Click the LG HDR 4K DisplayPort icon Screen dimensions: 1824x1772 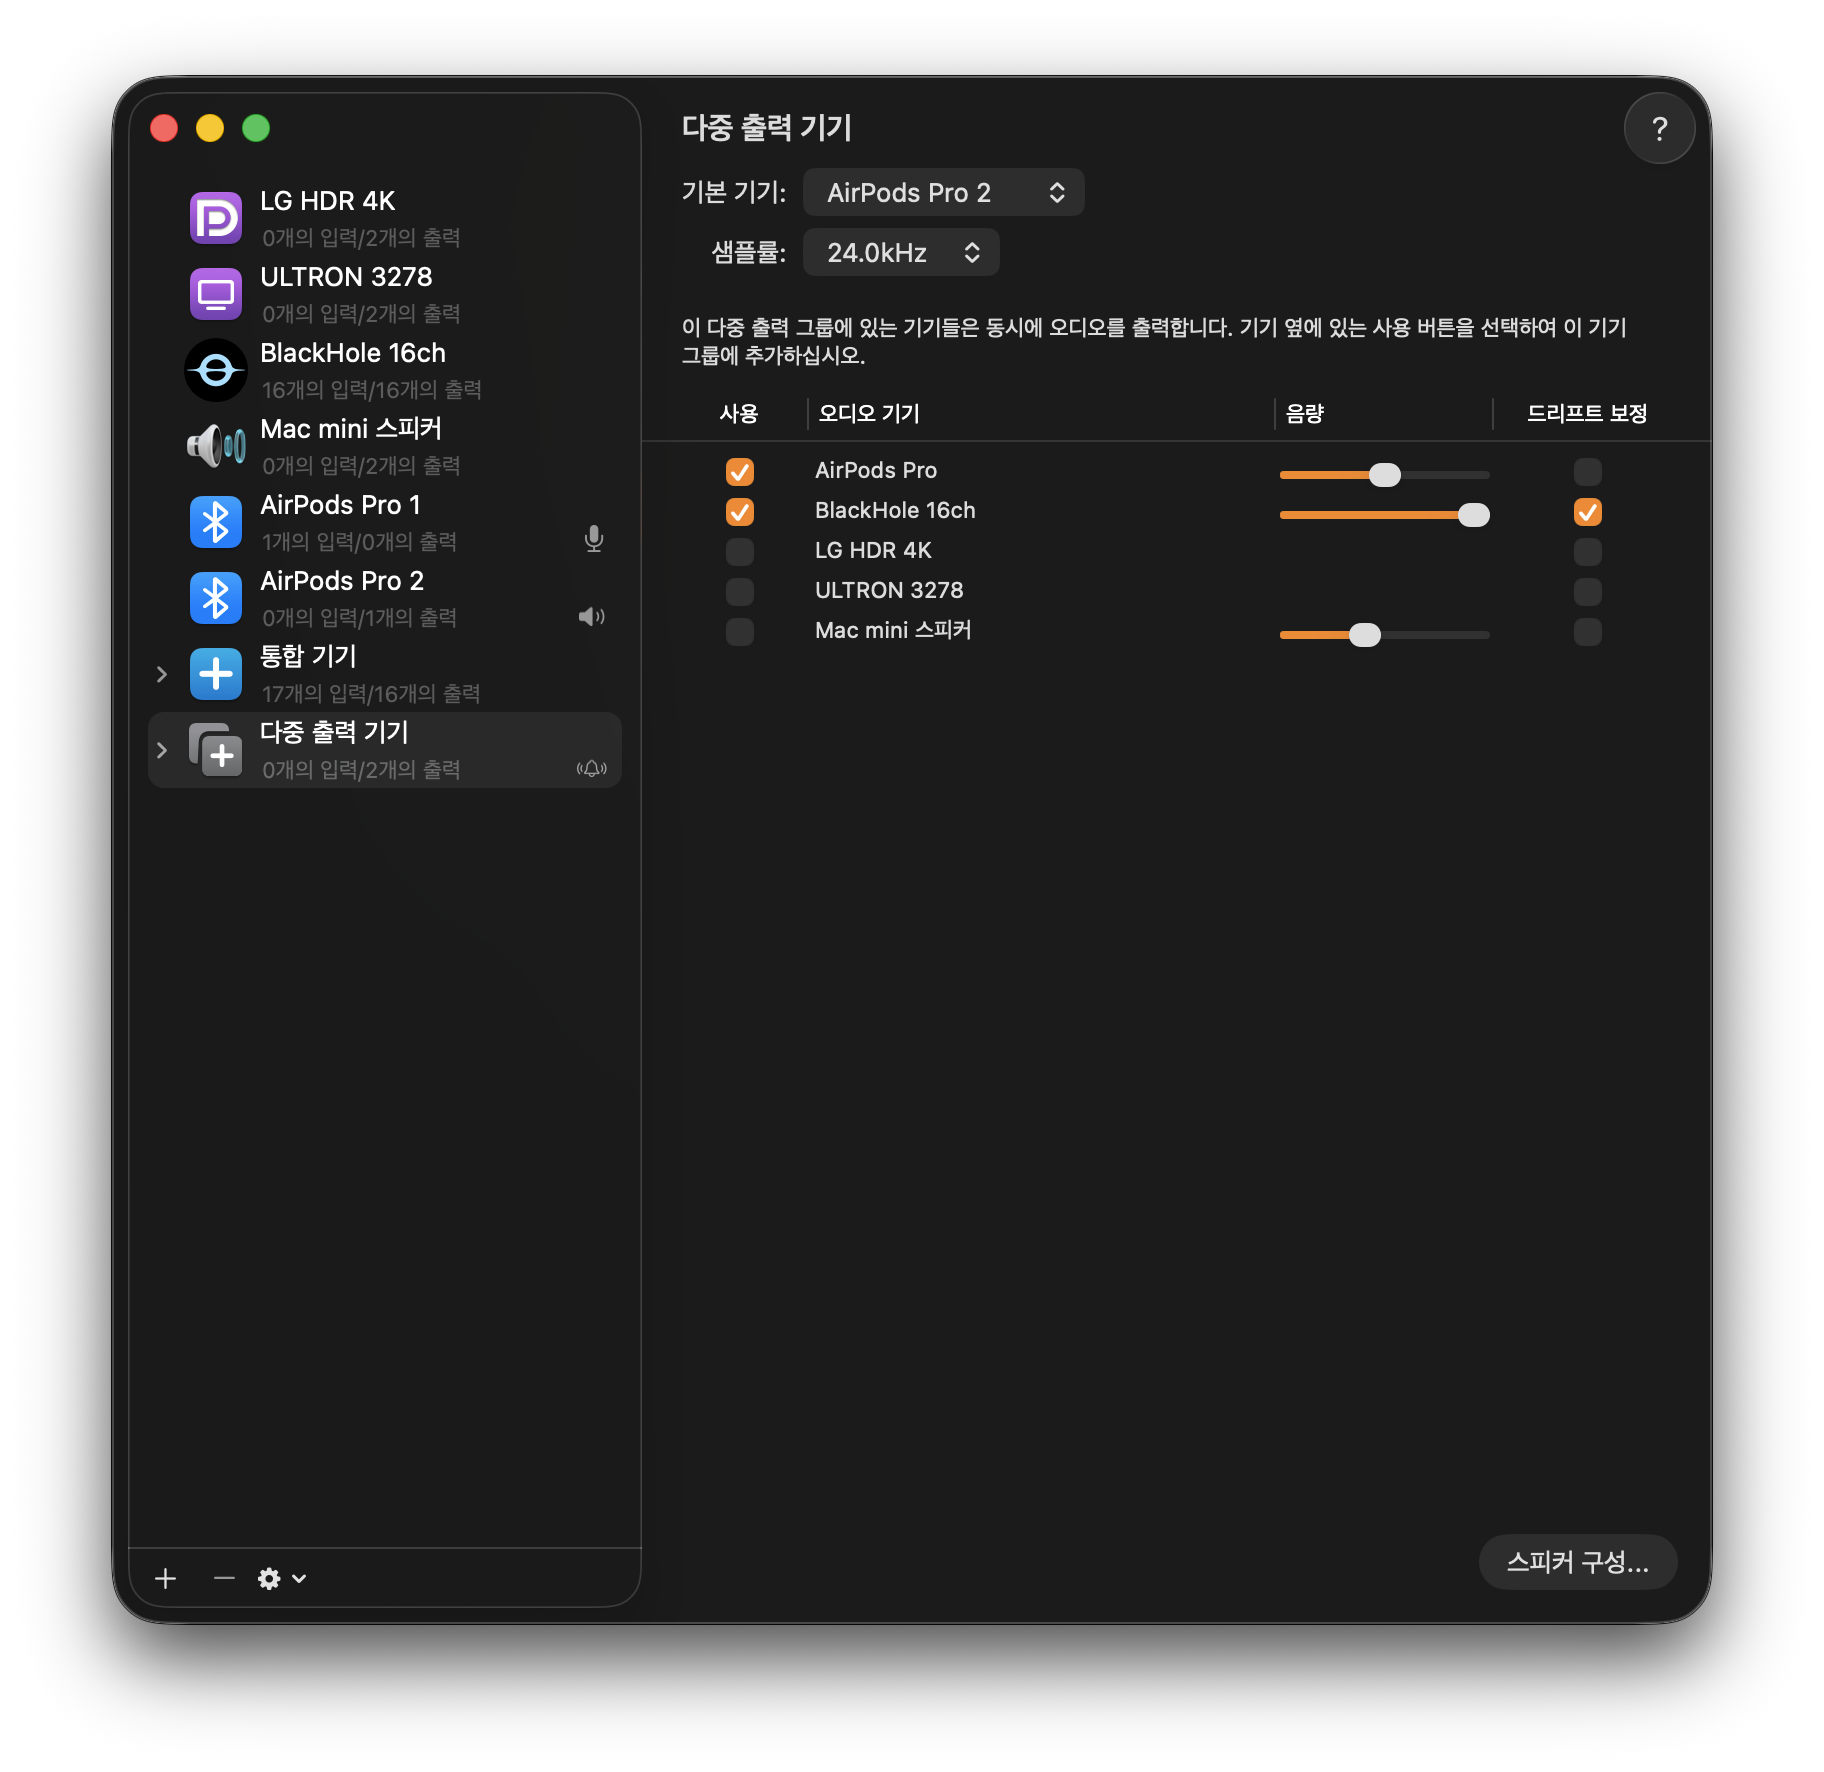click(215, 218)
